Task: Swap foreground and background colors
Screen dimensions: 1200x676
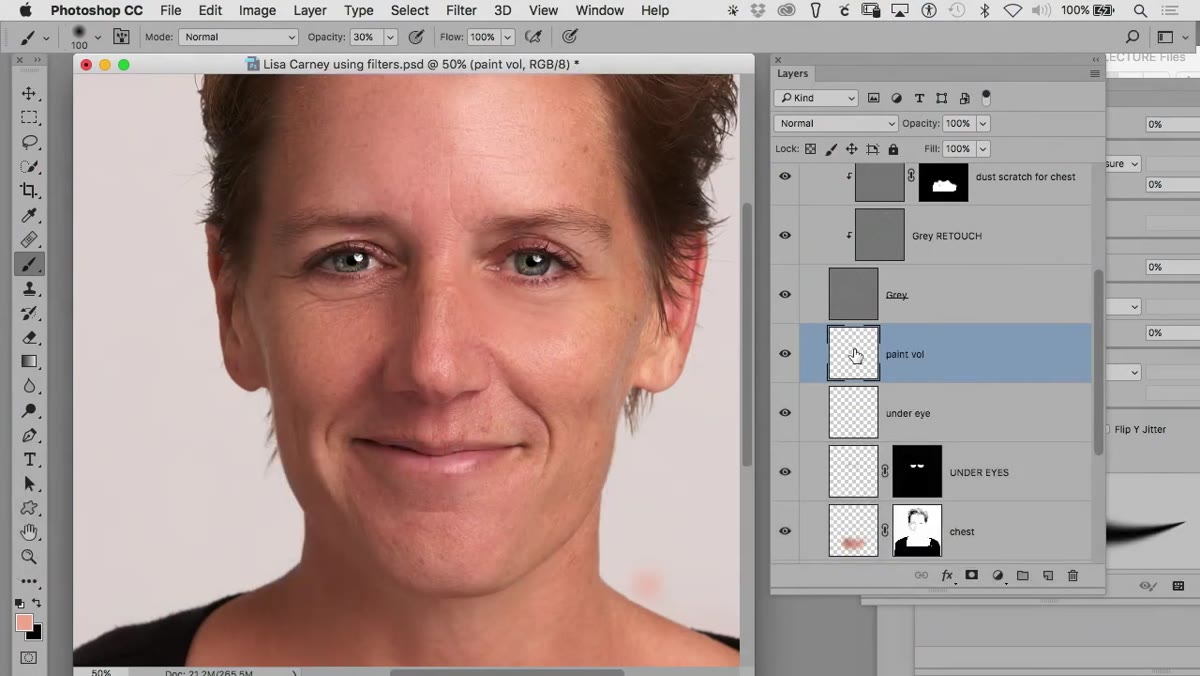Action: (37, 603)
